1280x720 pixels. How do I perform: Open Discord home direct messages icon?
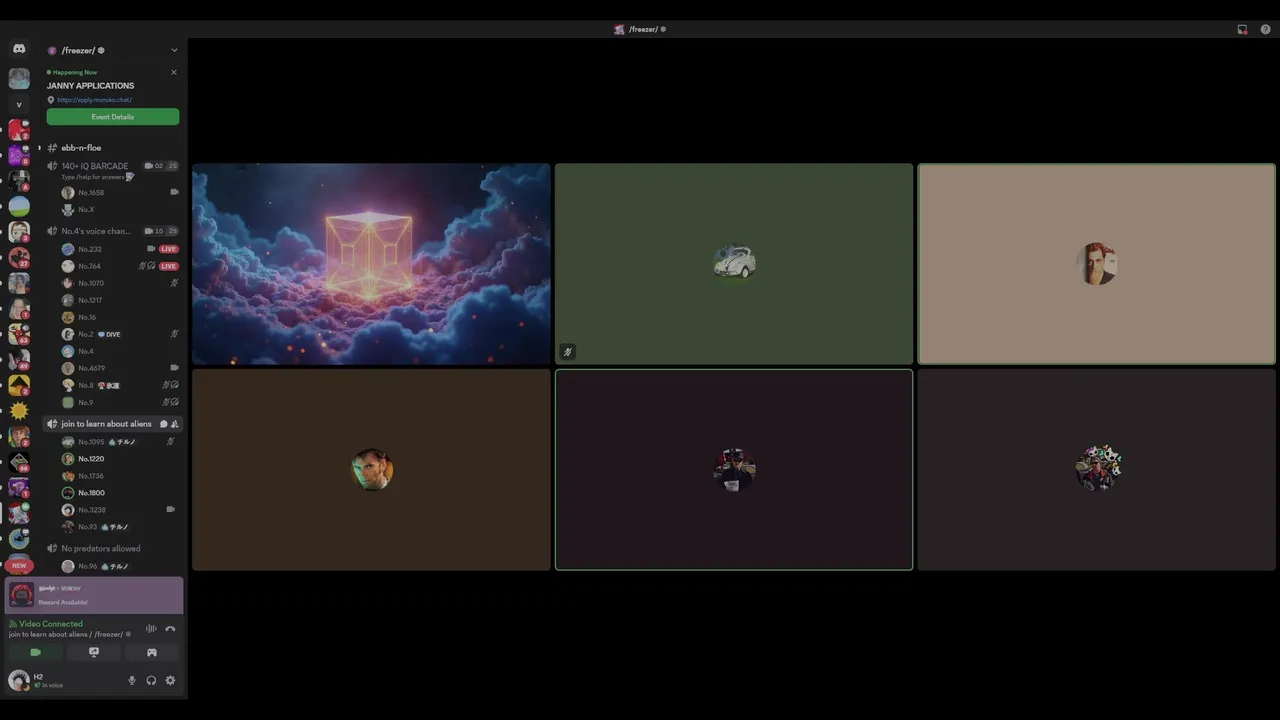tap(19, 49)
